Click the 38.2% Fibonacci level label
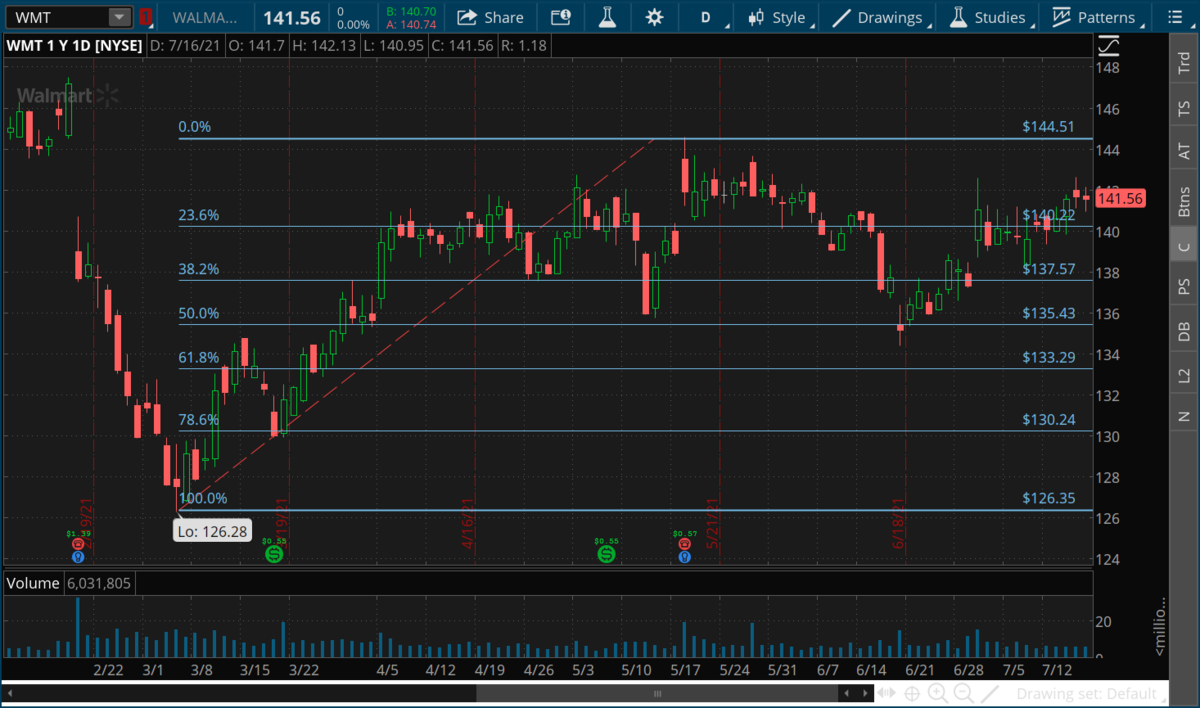This screenshot has width=1200, height=708. point(198,269)
